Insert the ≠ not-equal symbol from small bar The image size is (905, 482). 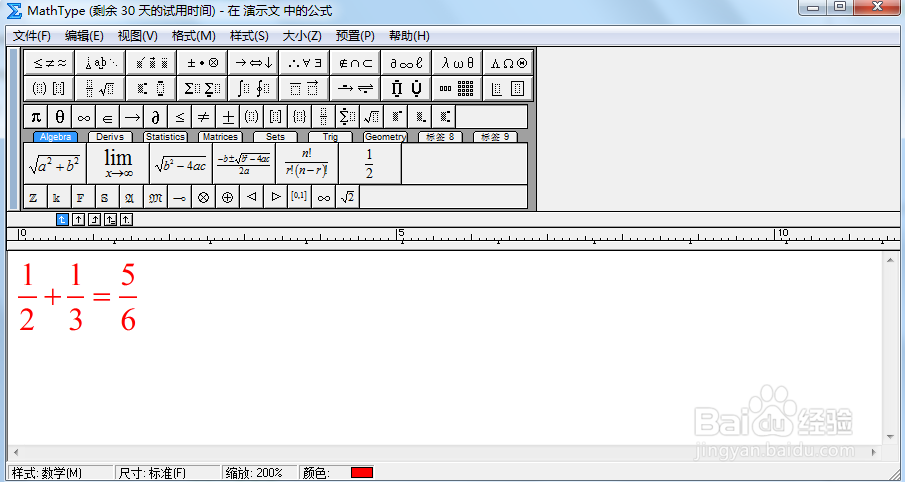tap(204, 117)
